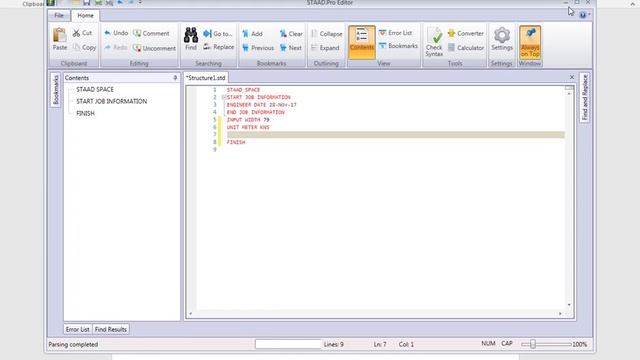
Task: Click the vertical scrollbar down arrow
Action: tap(569, 305)
